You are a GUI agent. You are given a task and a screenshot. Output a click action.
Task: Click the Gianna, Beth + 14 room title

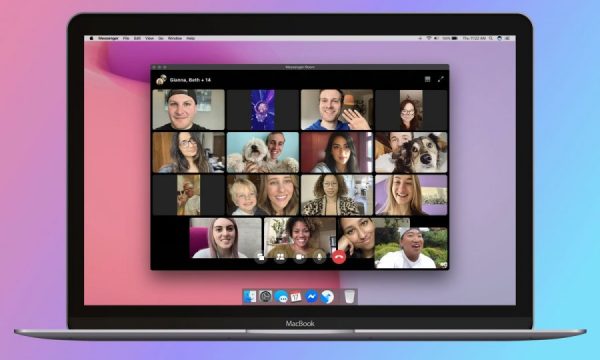tap(190, 80)
